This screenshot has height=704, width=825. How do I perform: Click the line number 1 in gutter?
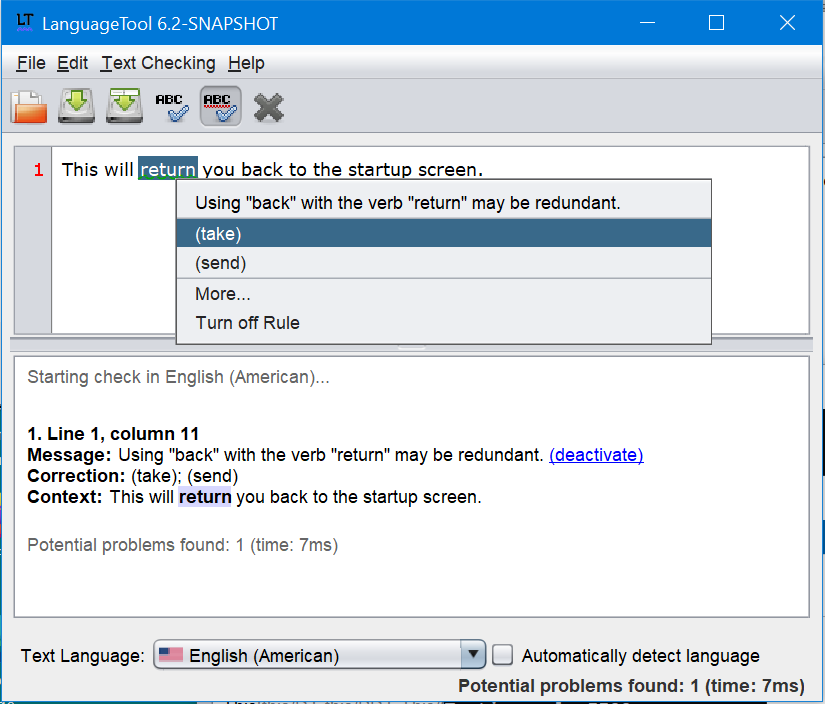(x=38, y=170)
